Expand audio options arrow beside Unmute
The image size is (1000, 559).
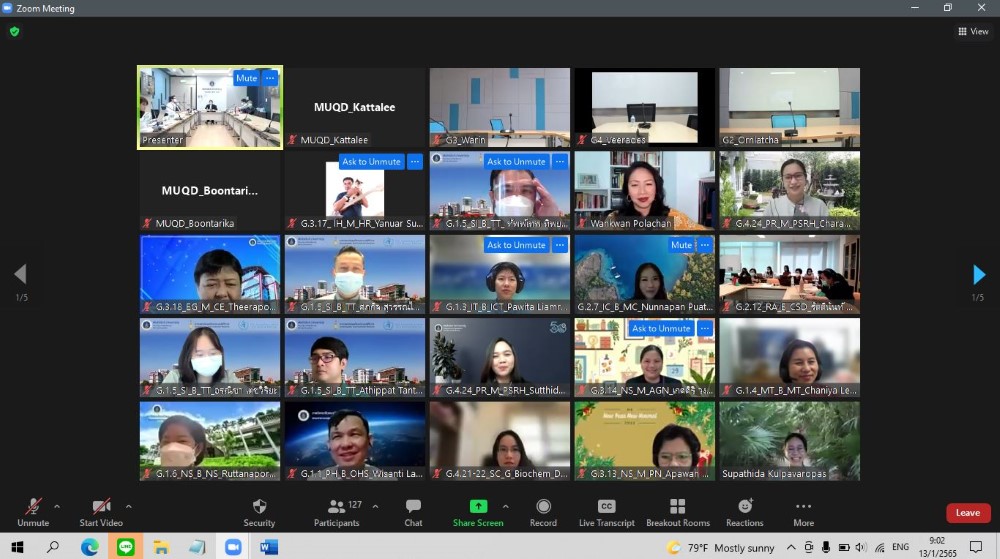[x=57, y=506]
